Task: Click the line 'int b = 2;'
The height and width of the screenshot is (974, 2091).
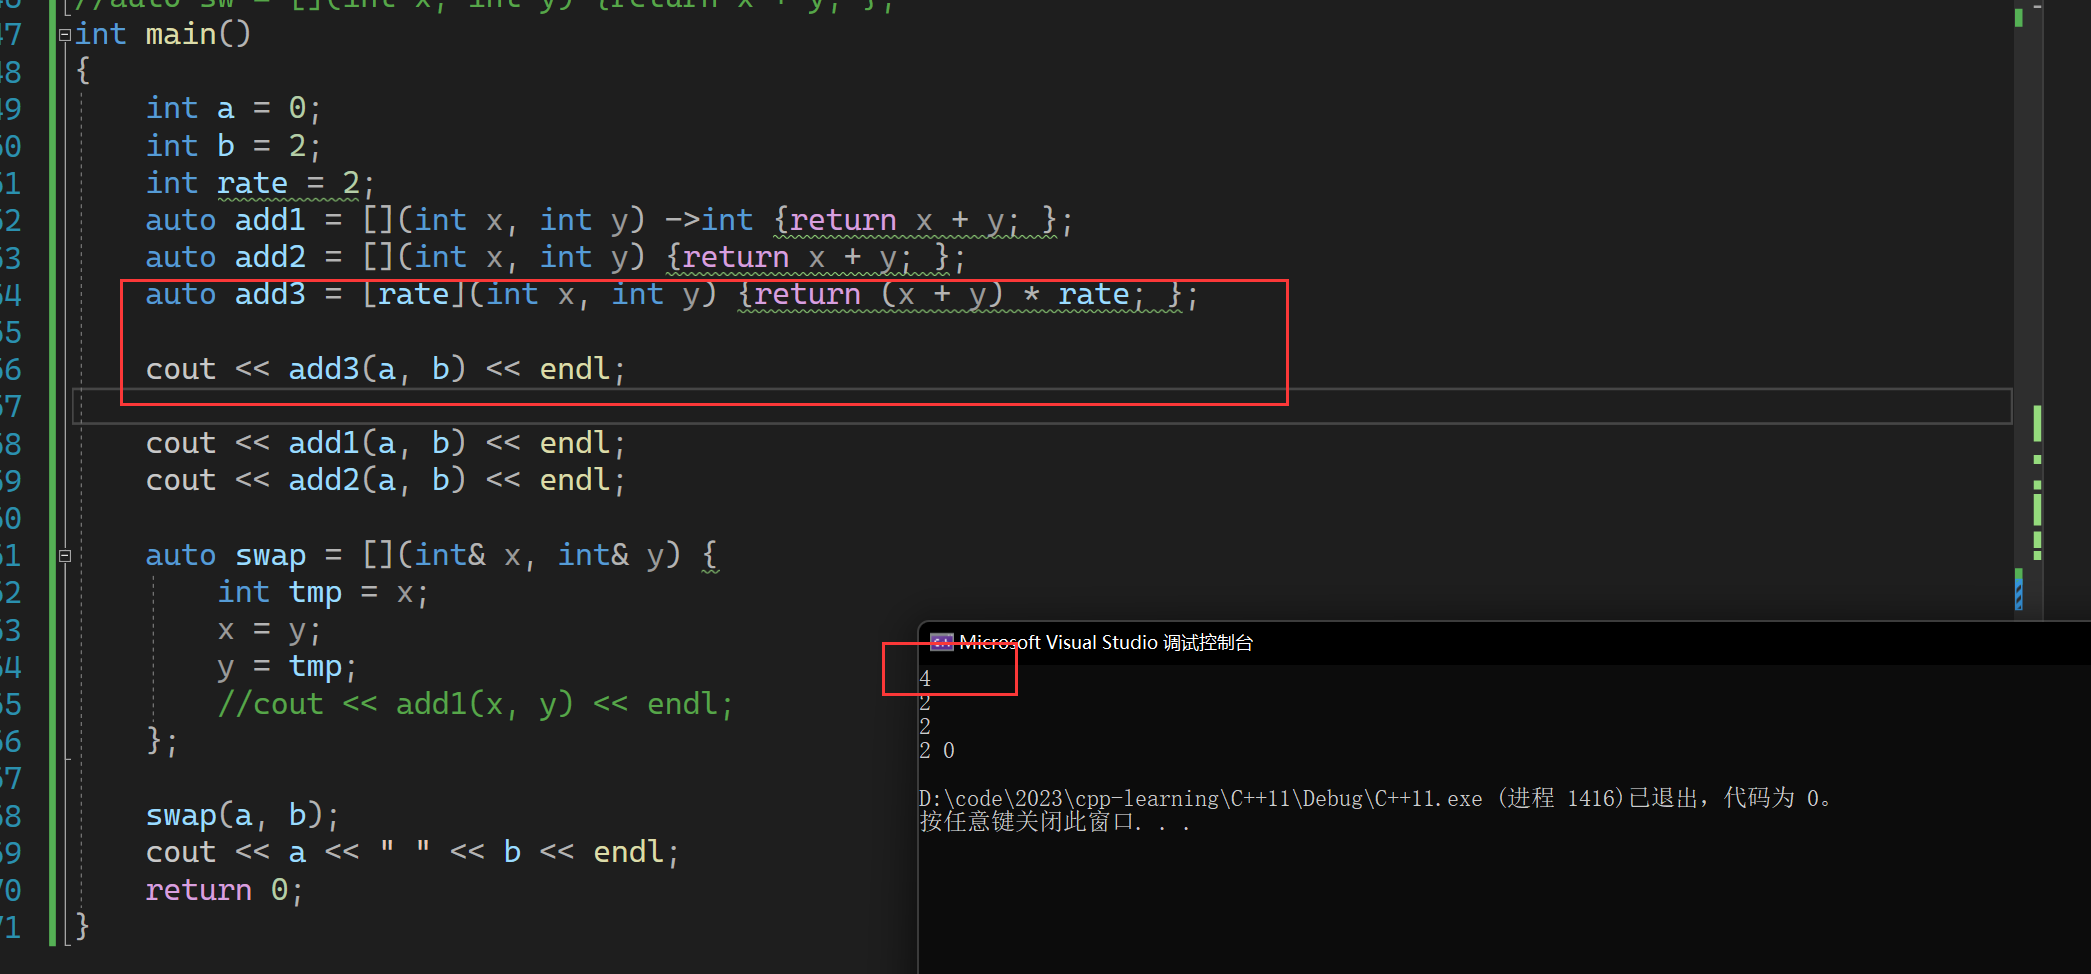Action: coord(233,146)
